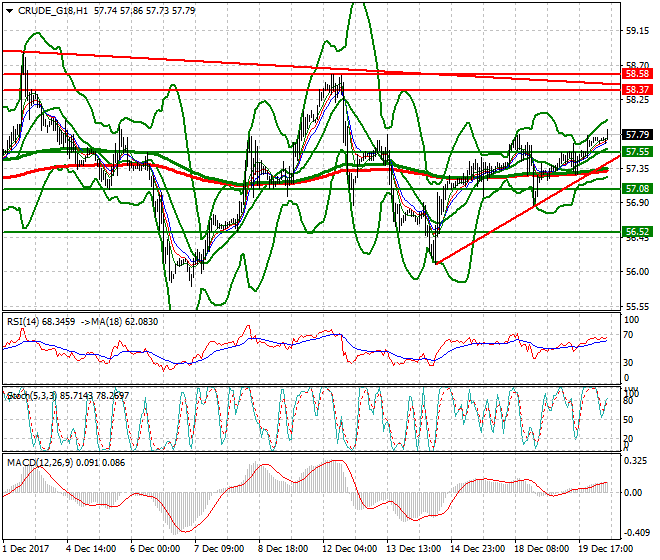Click the 6 Dec 00:00 time axis label
This screenshot has width=660, height=560.
[x=155, y=549]
